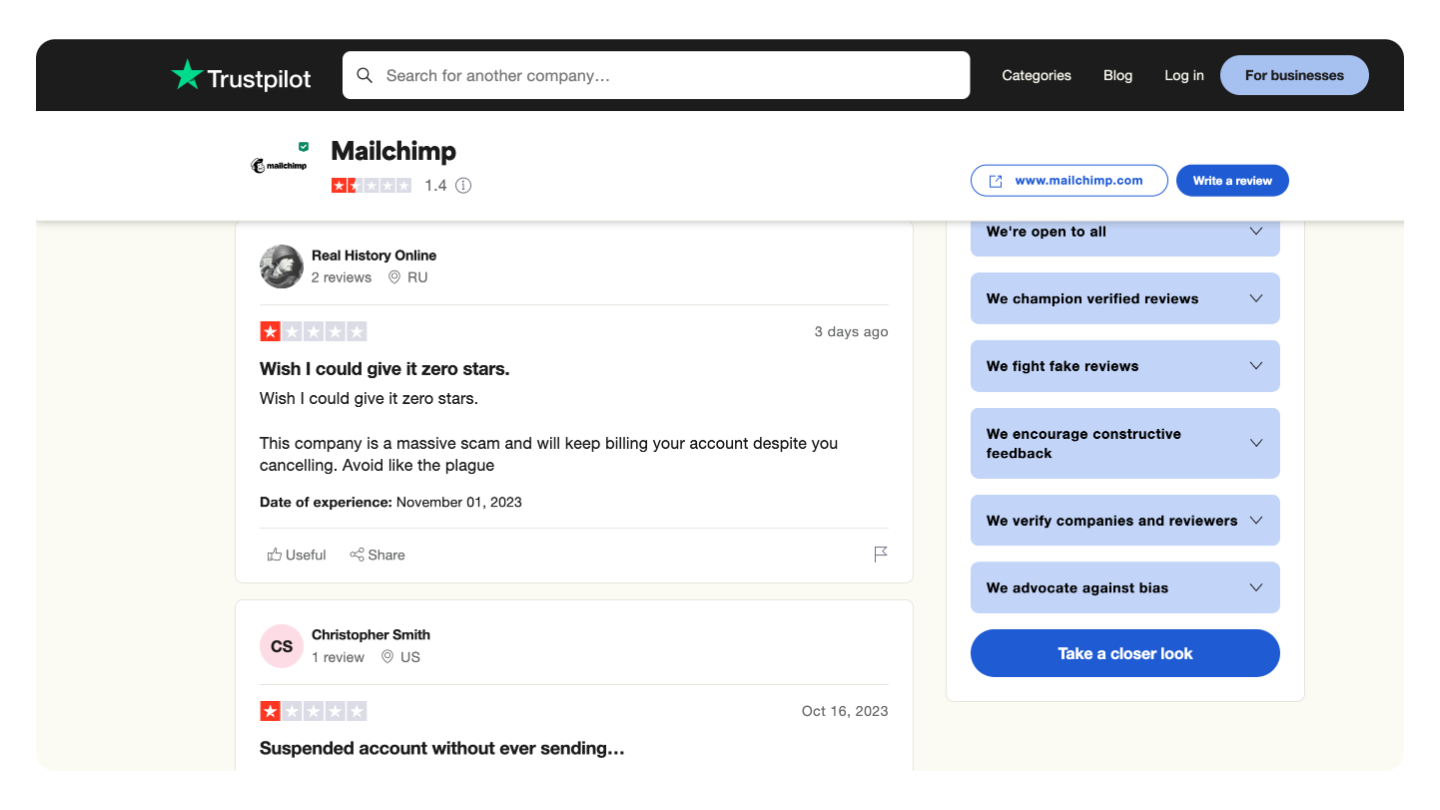The width and height of the screenshot is (1440, 810).
Task: Visit www.mailchimp.com website
Action: pos(1069,181)
